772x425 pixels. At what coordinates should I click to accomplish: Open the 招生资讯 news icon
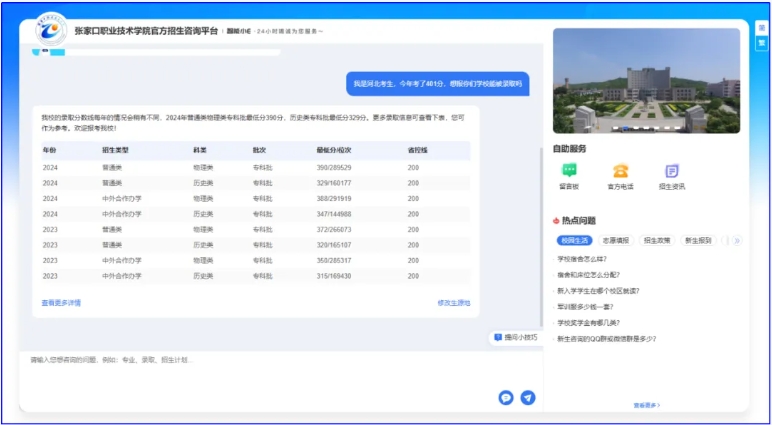(x=672, y=171)
